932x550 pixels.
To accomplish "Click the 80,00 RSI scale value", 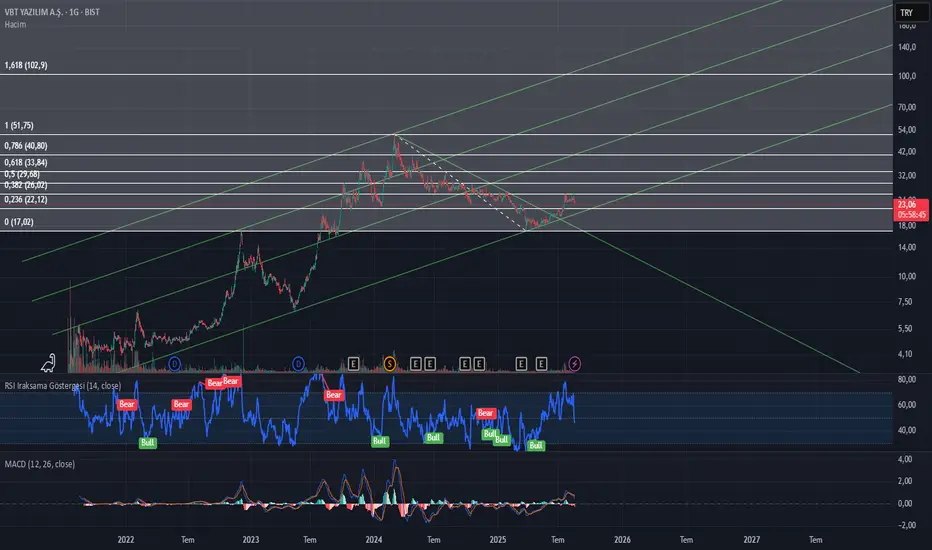I will click(906, 379).
